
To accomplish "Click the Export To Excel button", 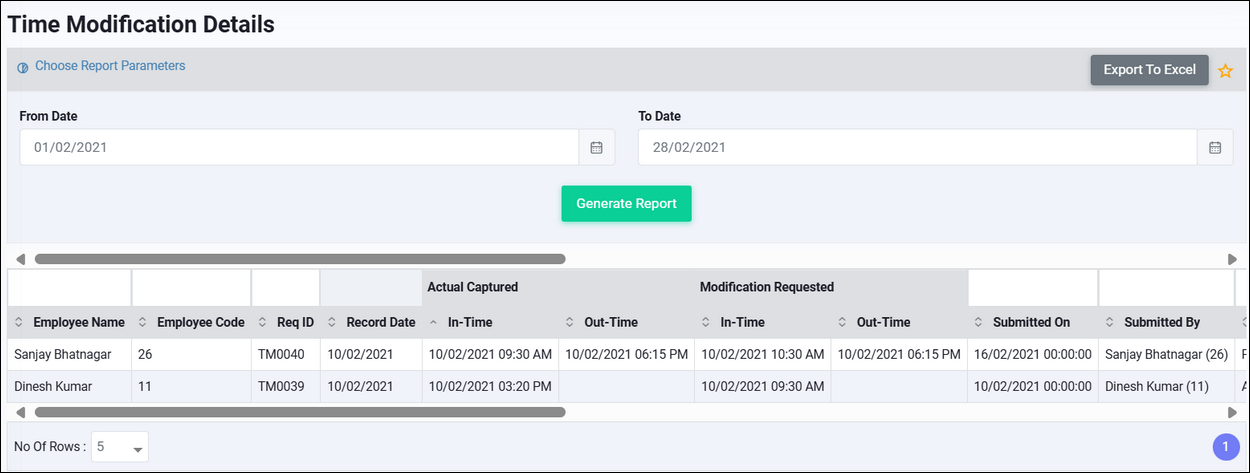I will [x=1149, y=70].
